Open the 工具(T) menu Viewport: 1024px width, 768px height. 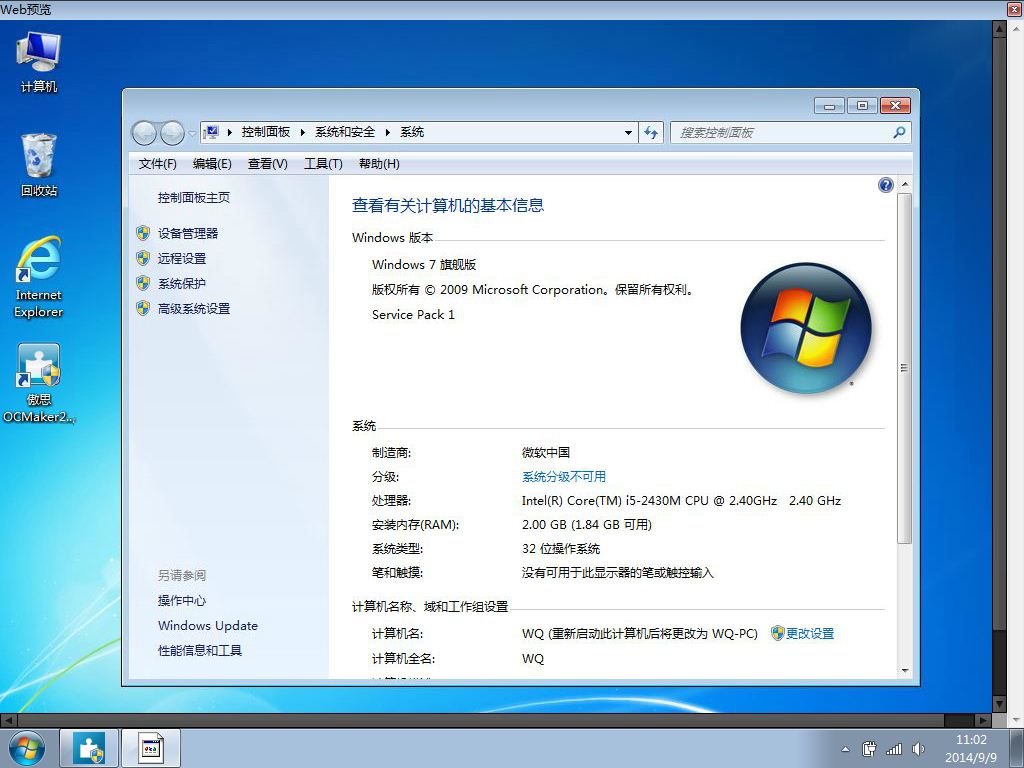click(x=323, y=164)
